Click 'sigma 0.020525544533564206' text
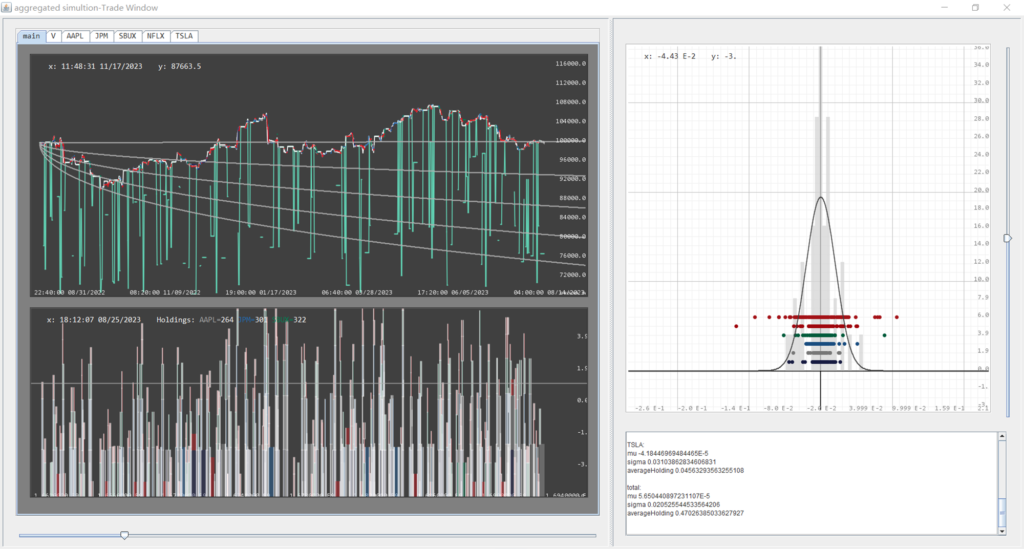This screenshot has height=549, width=1024. coord(673,505)
